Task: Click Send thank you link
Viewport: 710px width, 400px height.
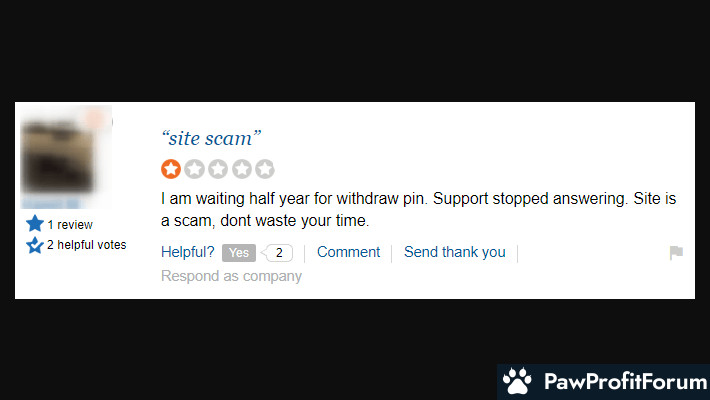Action: point(455,252)
